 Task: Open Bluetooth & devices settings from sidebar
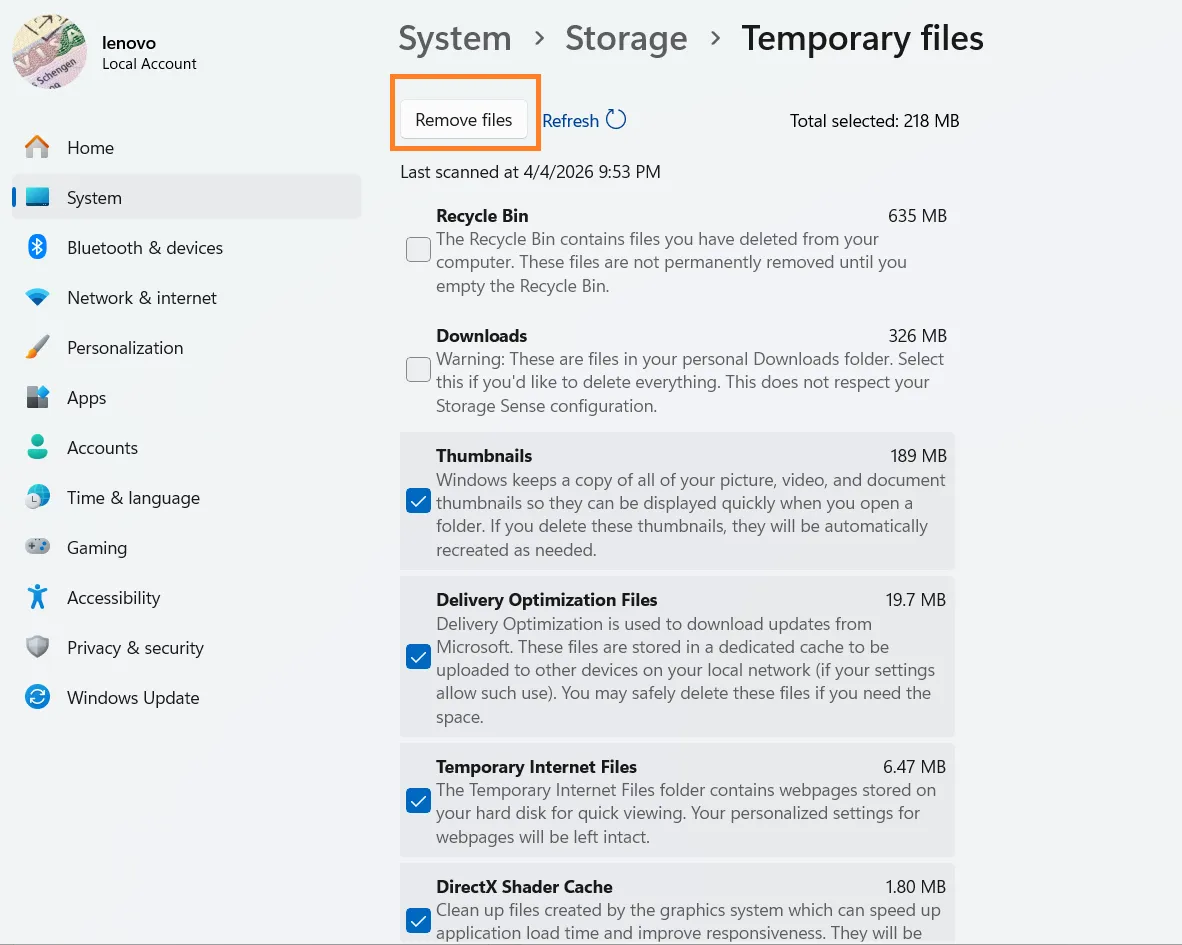point(37,247)
